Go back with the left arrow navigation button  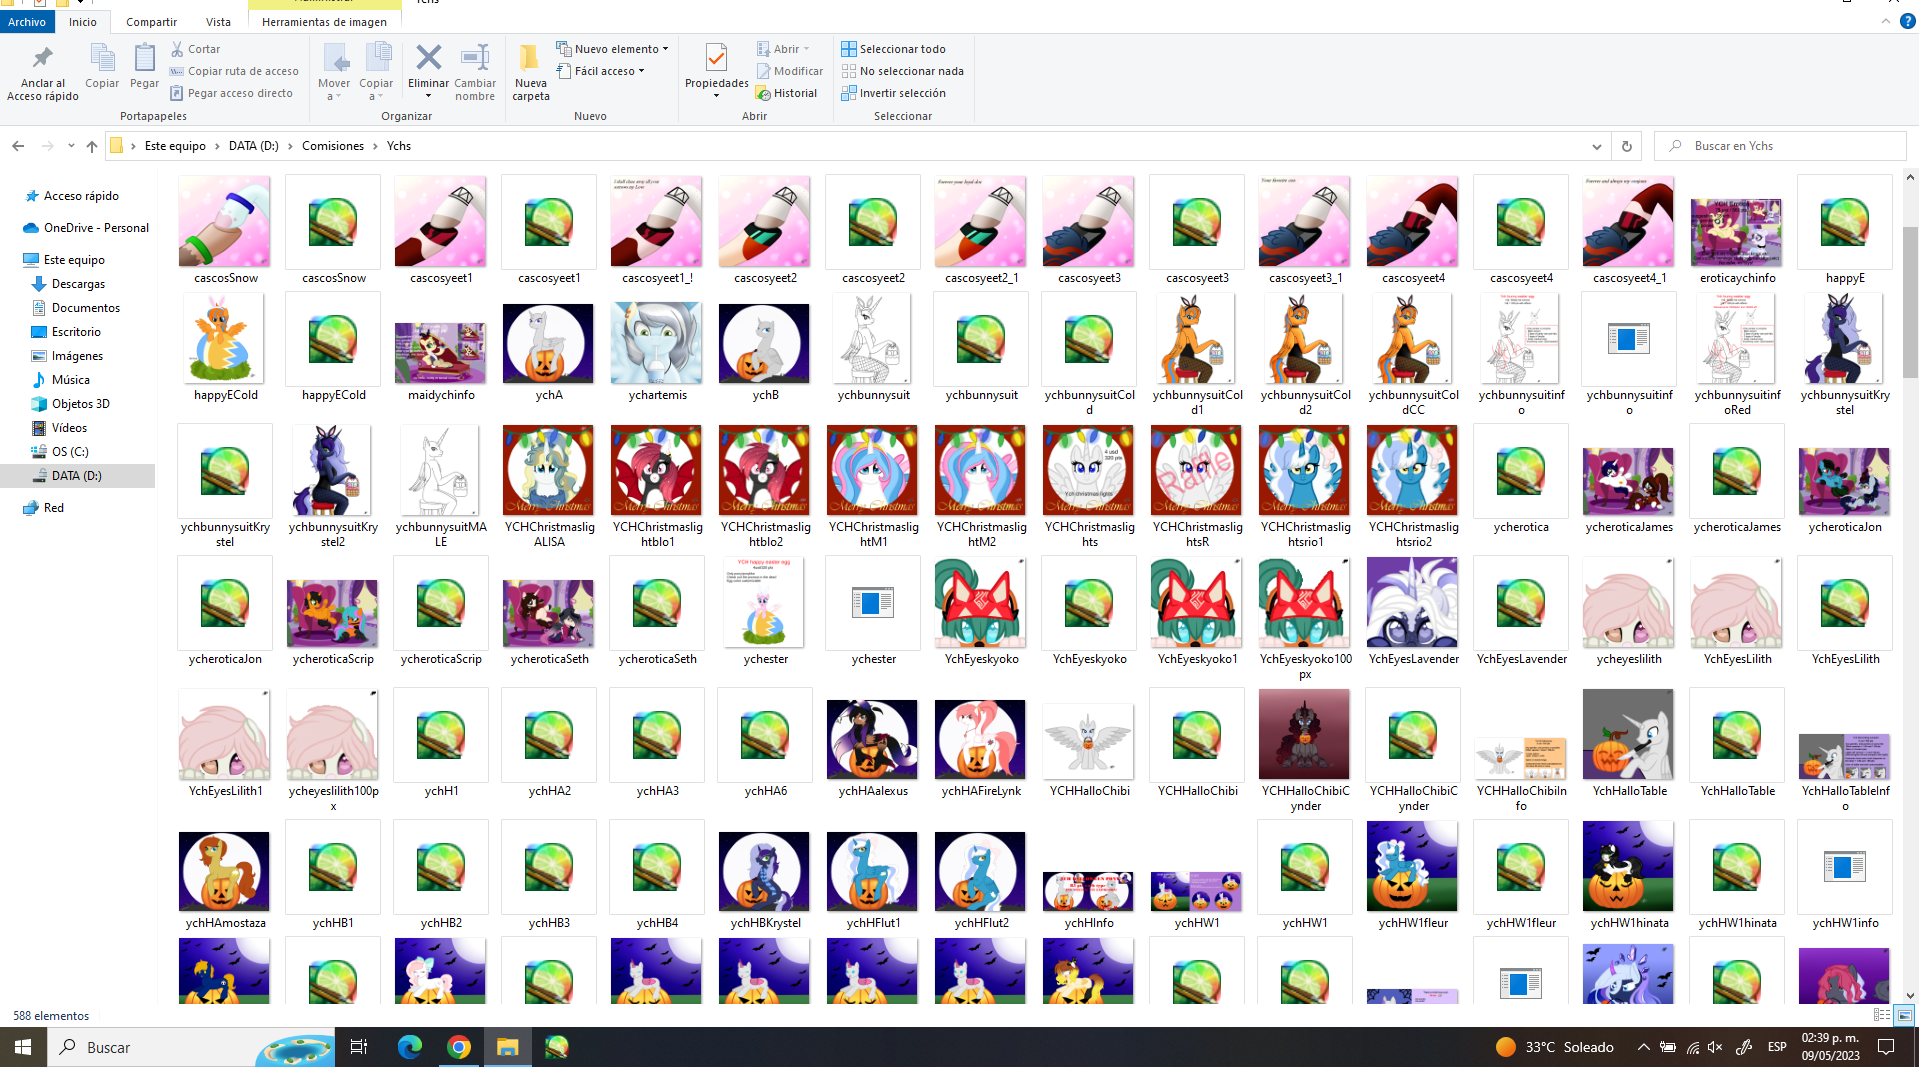tap(18, 146)
